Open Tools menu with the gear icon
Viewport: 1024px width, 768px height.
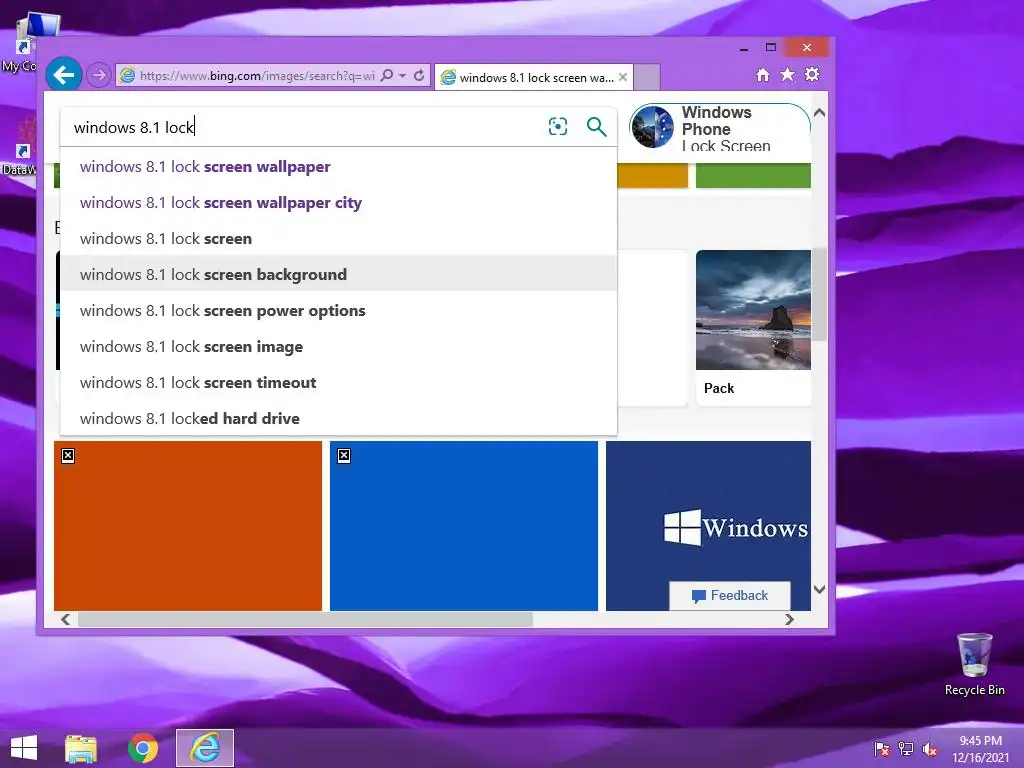tap(812, 74)
